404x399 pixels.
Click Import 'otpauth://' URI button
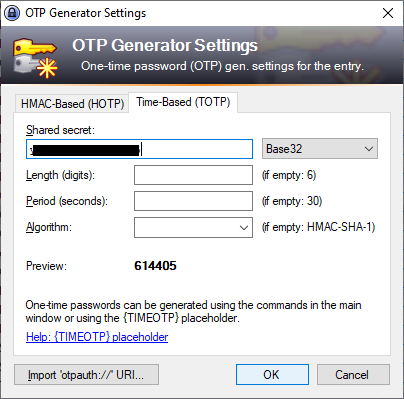[86, 375]
